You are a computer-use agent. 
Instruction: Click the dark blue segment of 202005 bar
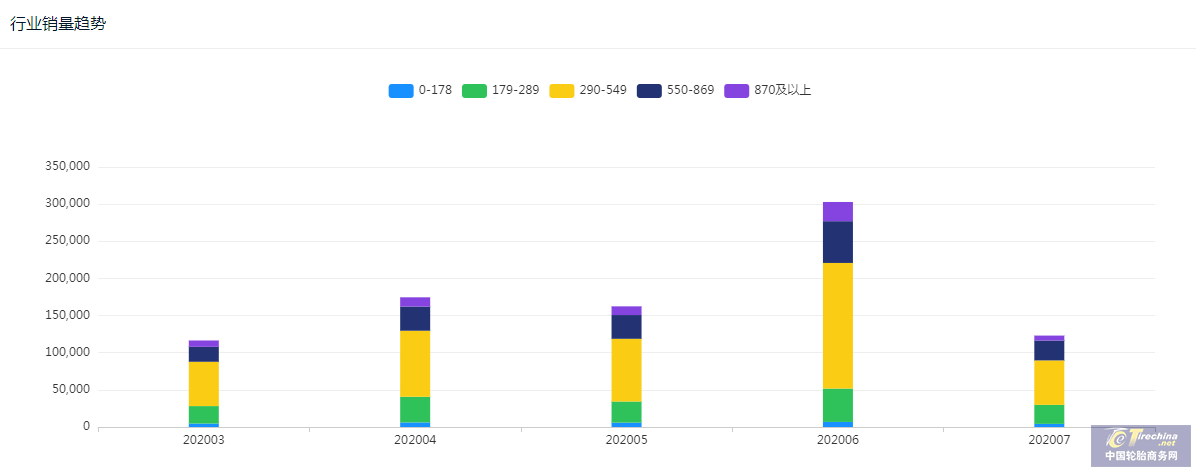tap(626, 327)
